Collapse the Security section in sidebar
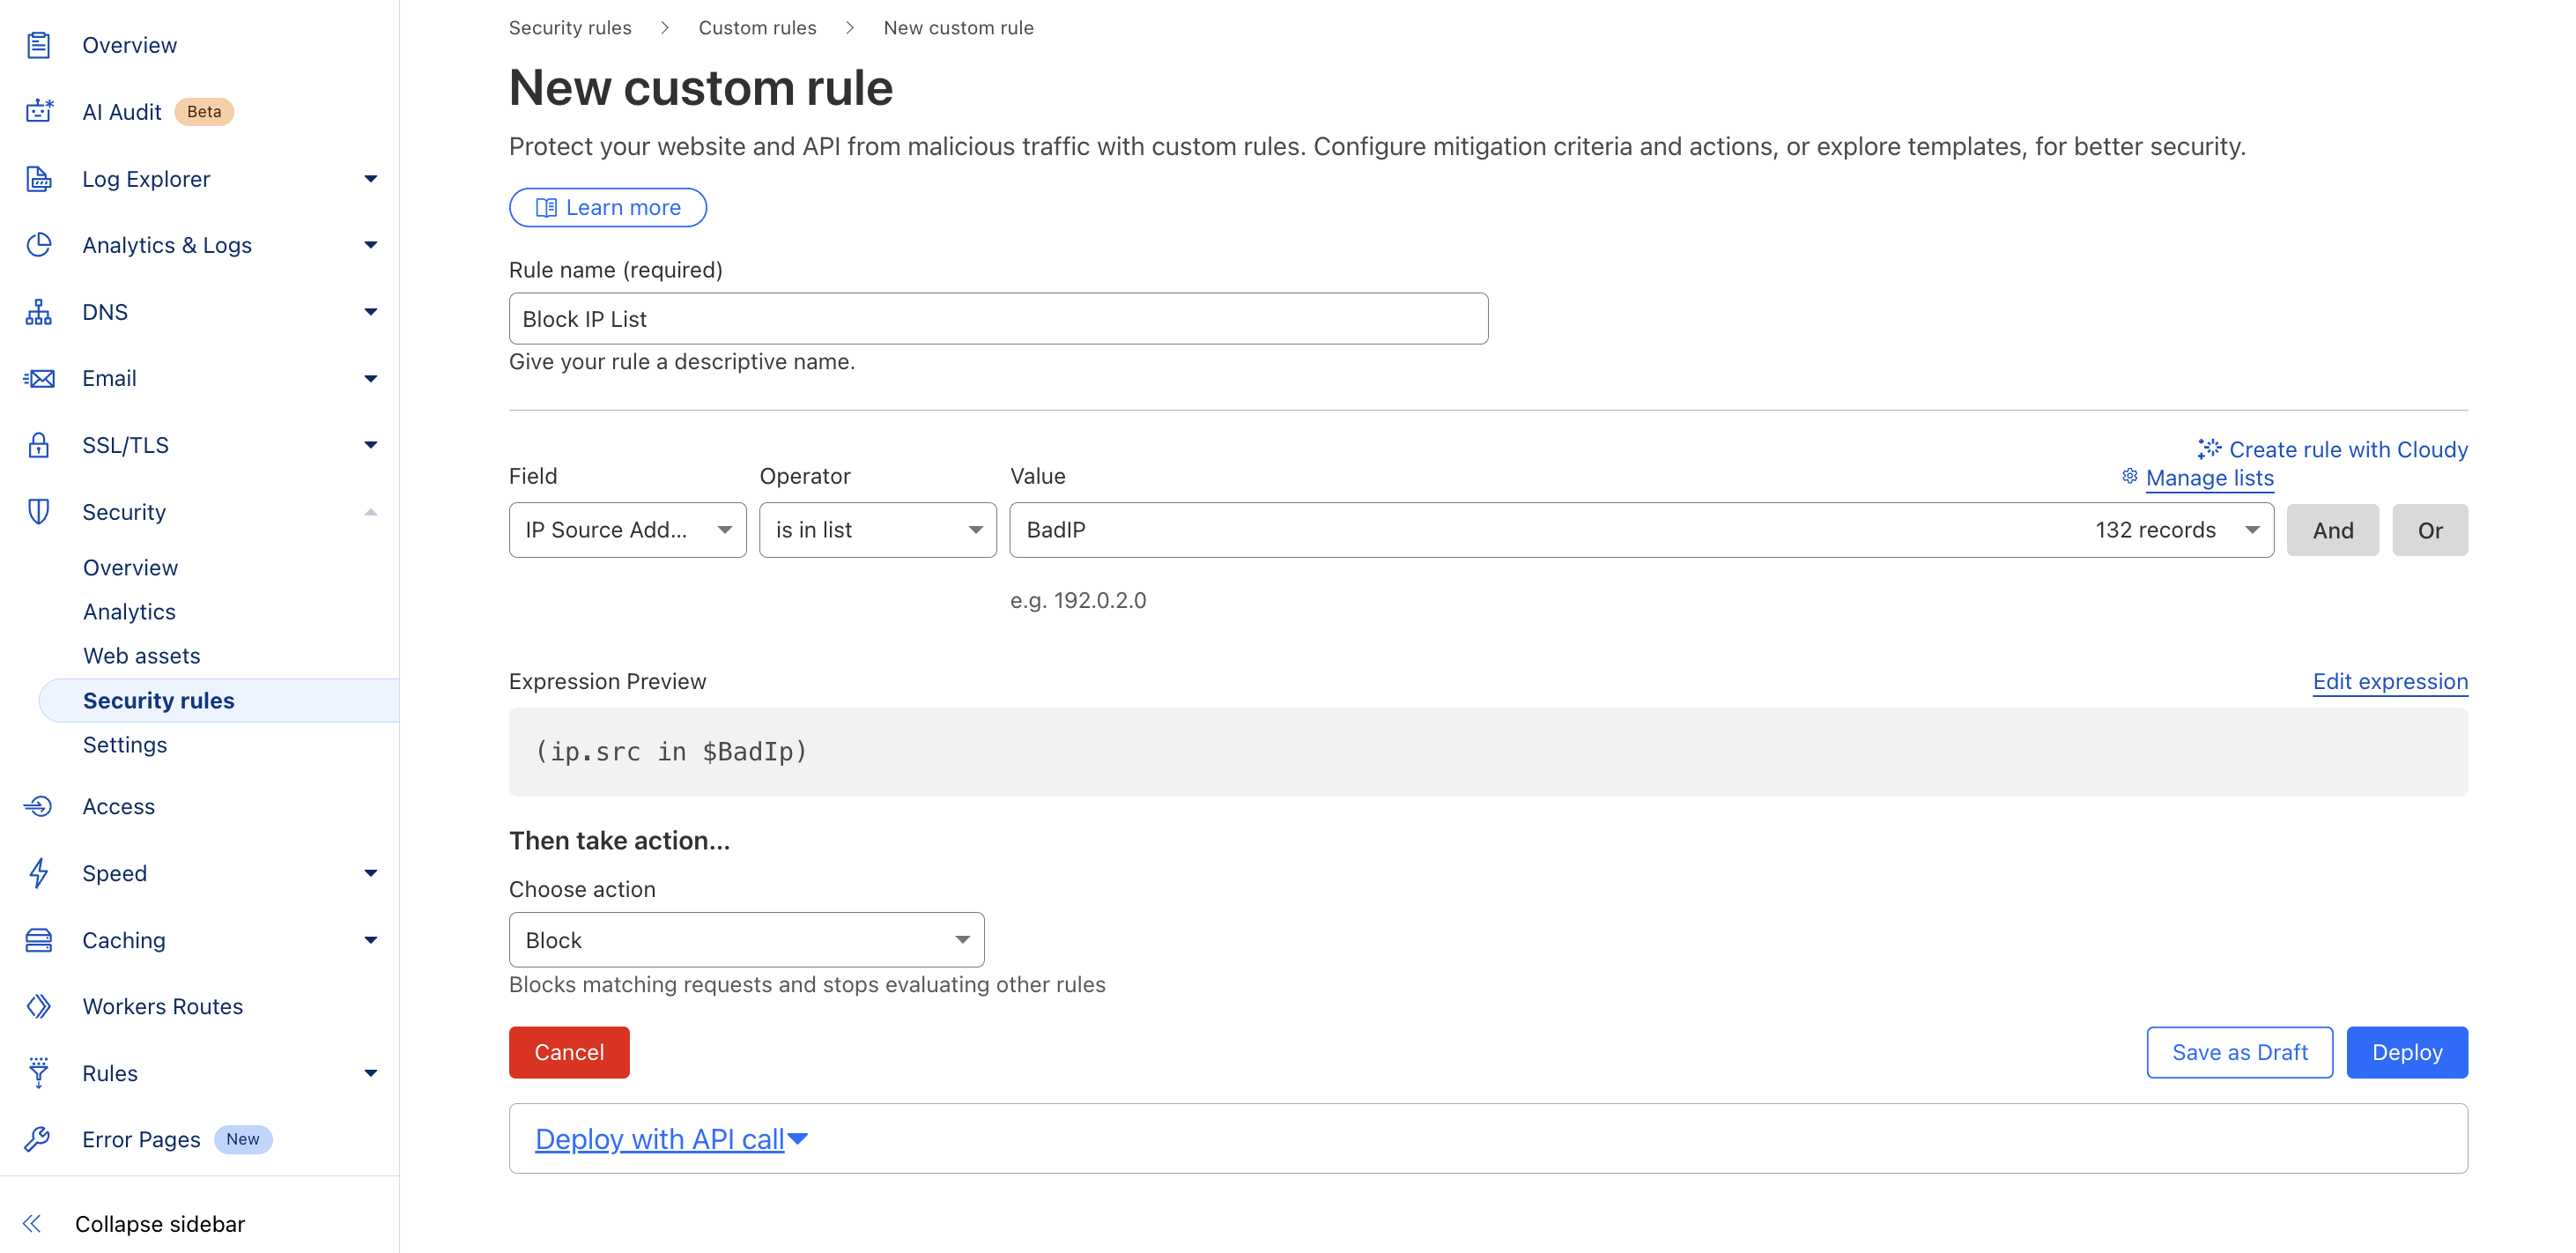Screen dimensions: 2576x1253 pos(370,512)
